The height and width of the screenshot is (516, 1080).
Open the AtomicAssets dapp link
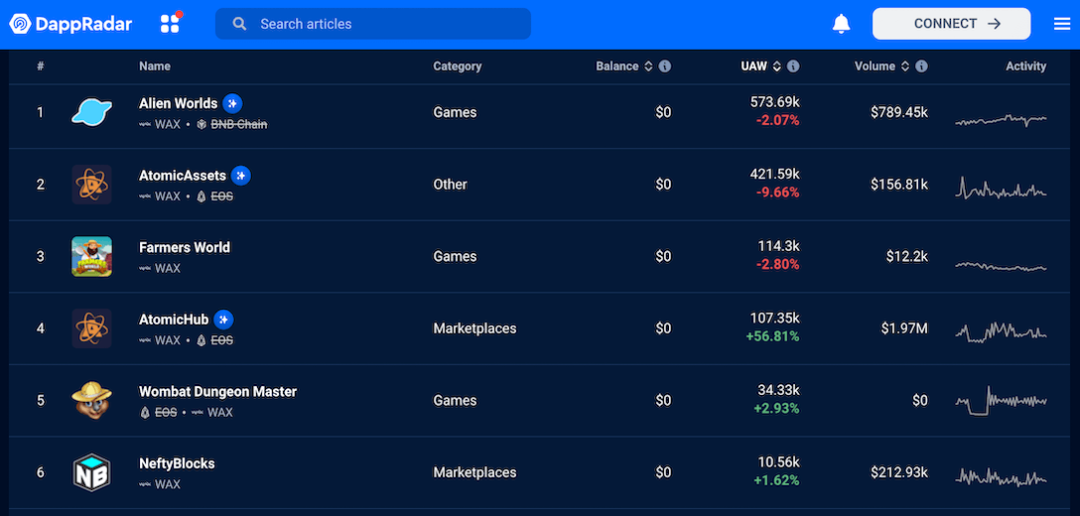point(183,176)
